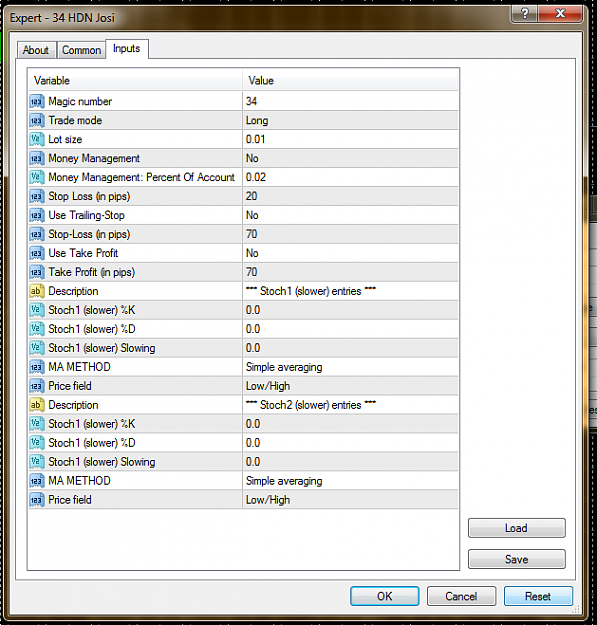The width and height of the screenshot is (597, 625).
Task: Click the Use Trailing-Stop variable name
Action: pyautogui.click(x=86, y=215)
